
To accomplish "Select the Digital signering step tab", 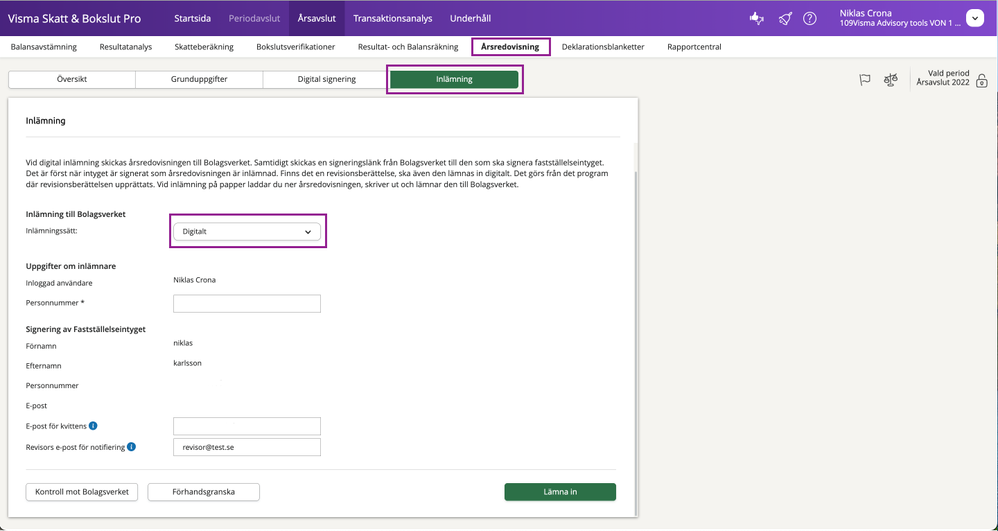I will click(326, 79).
